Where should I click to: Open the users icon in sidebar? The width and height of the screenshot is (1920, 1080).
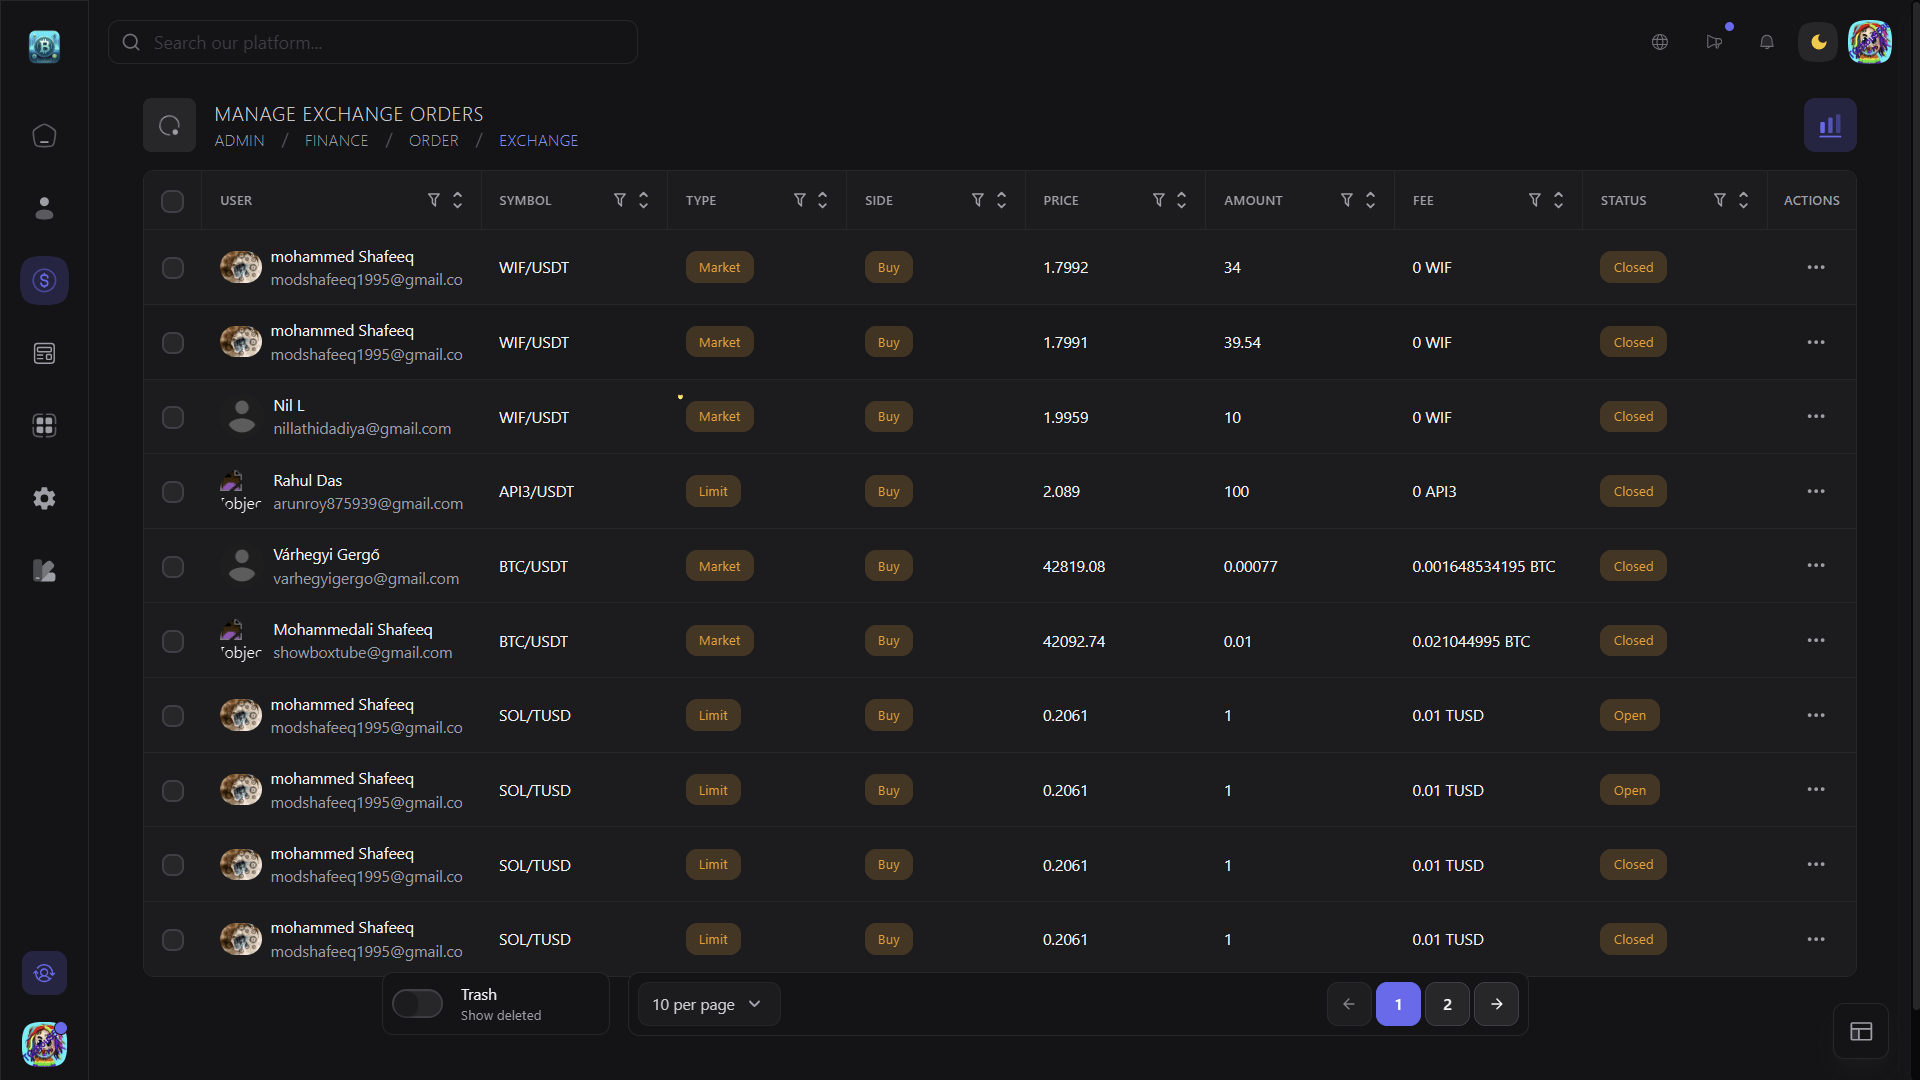[44, 208]
